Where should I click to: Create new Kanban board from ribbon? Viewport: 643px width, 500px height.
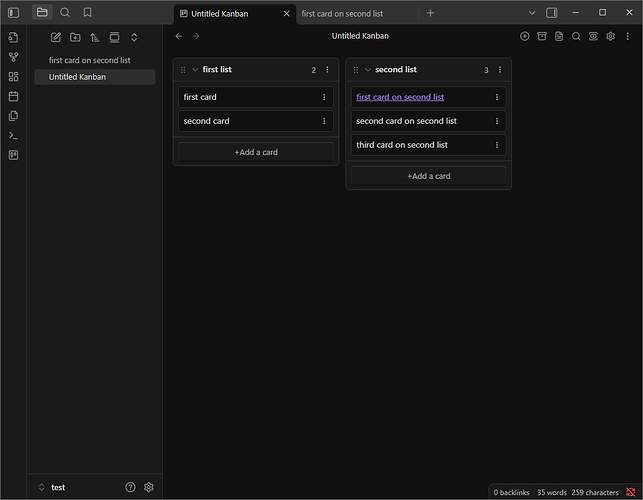14,155
